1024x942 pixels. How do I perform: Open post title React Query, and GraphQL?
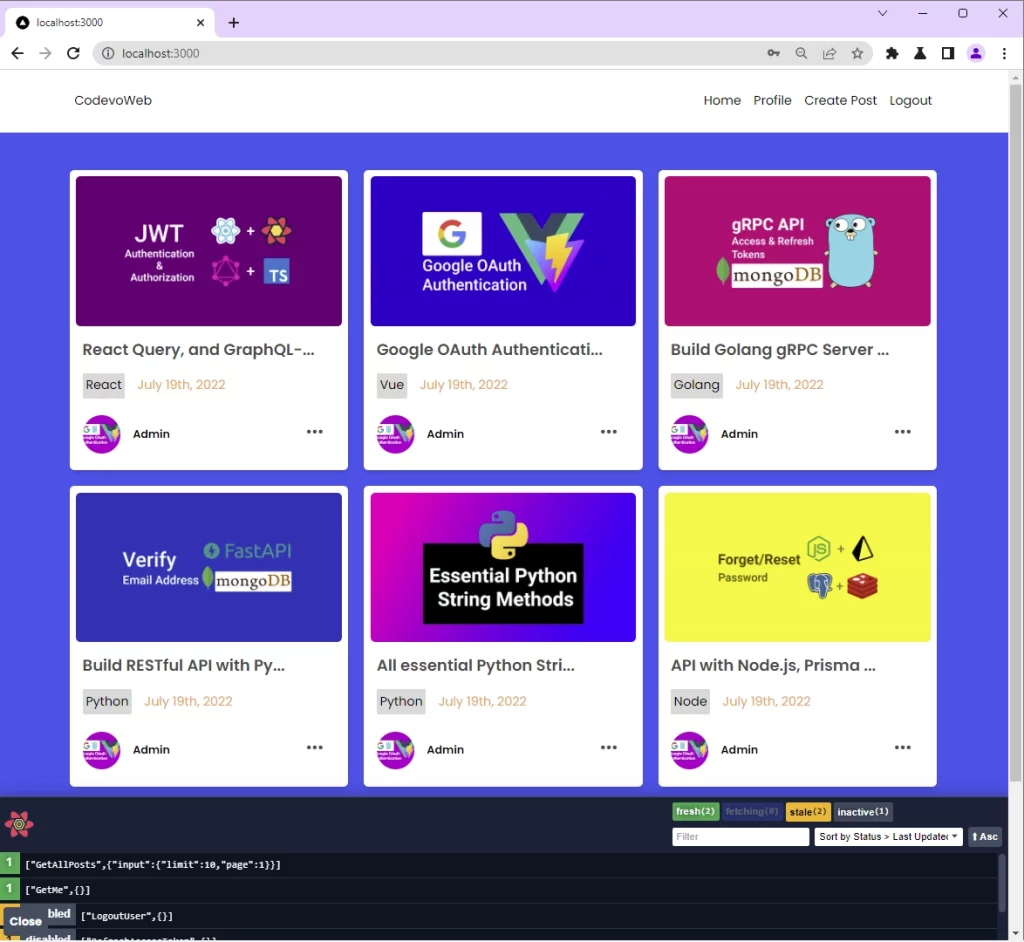coord(198,350)
